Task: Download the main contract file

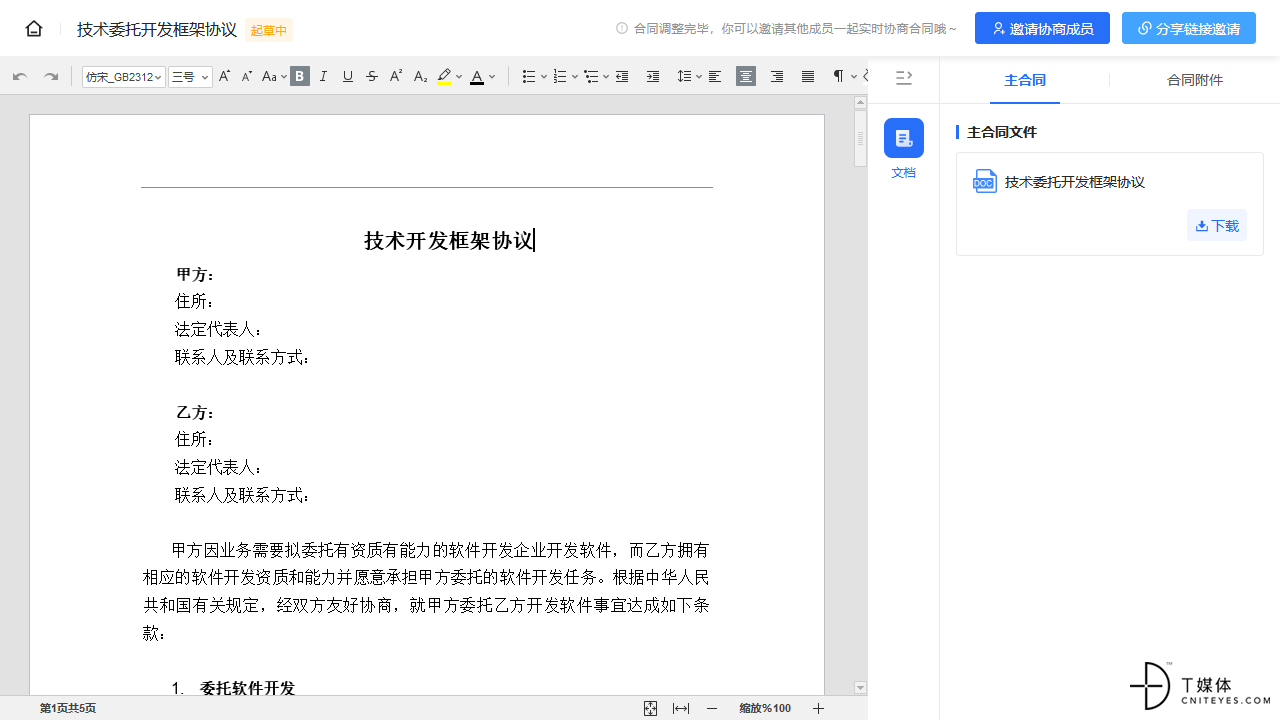Action: [x=1217, y=226]
